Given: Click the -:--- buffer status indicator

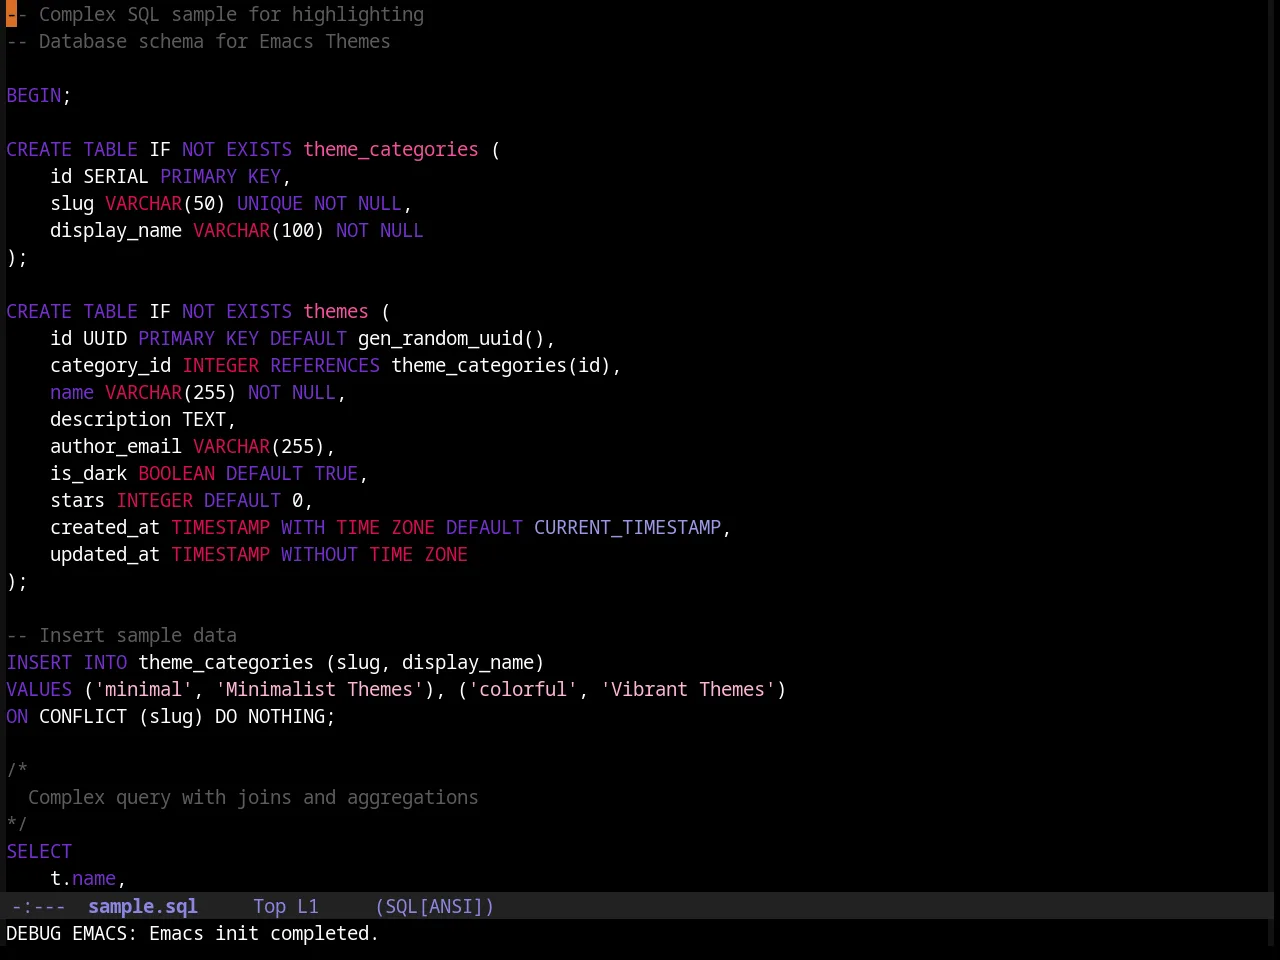Looking at the screenshot, I should pos(39,906).
